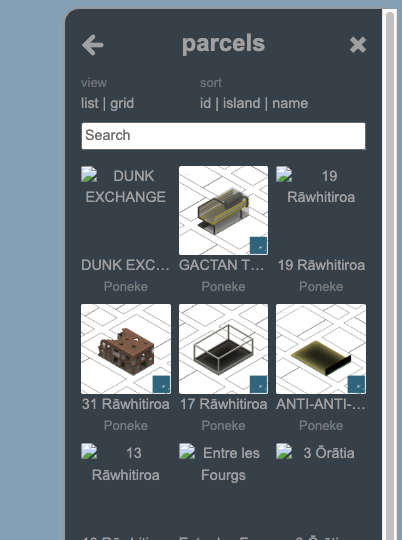The height and width of the screenshot is (540, 402).
Task: Switch to list view
Action: tap(90, 103)
